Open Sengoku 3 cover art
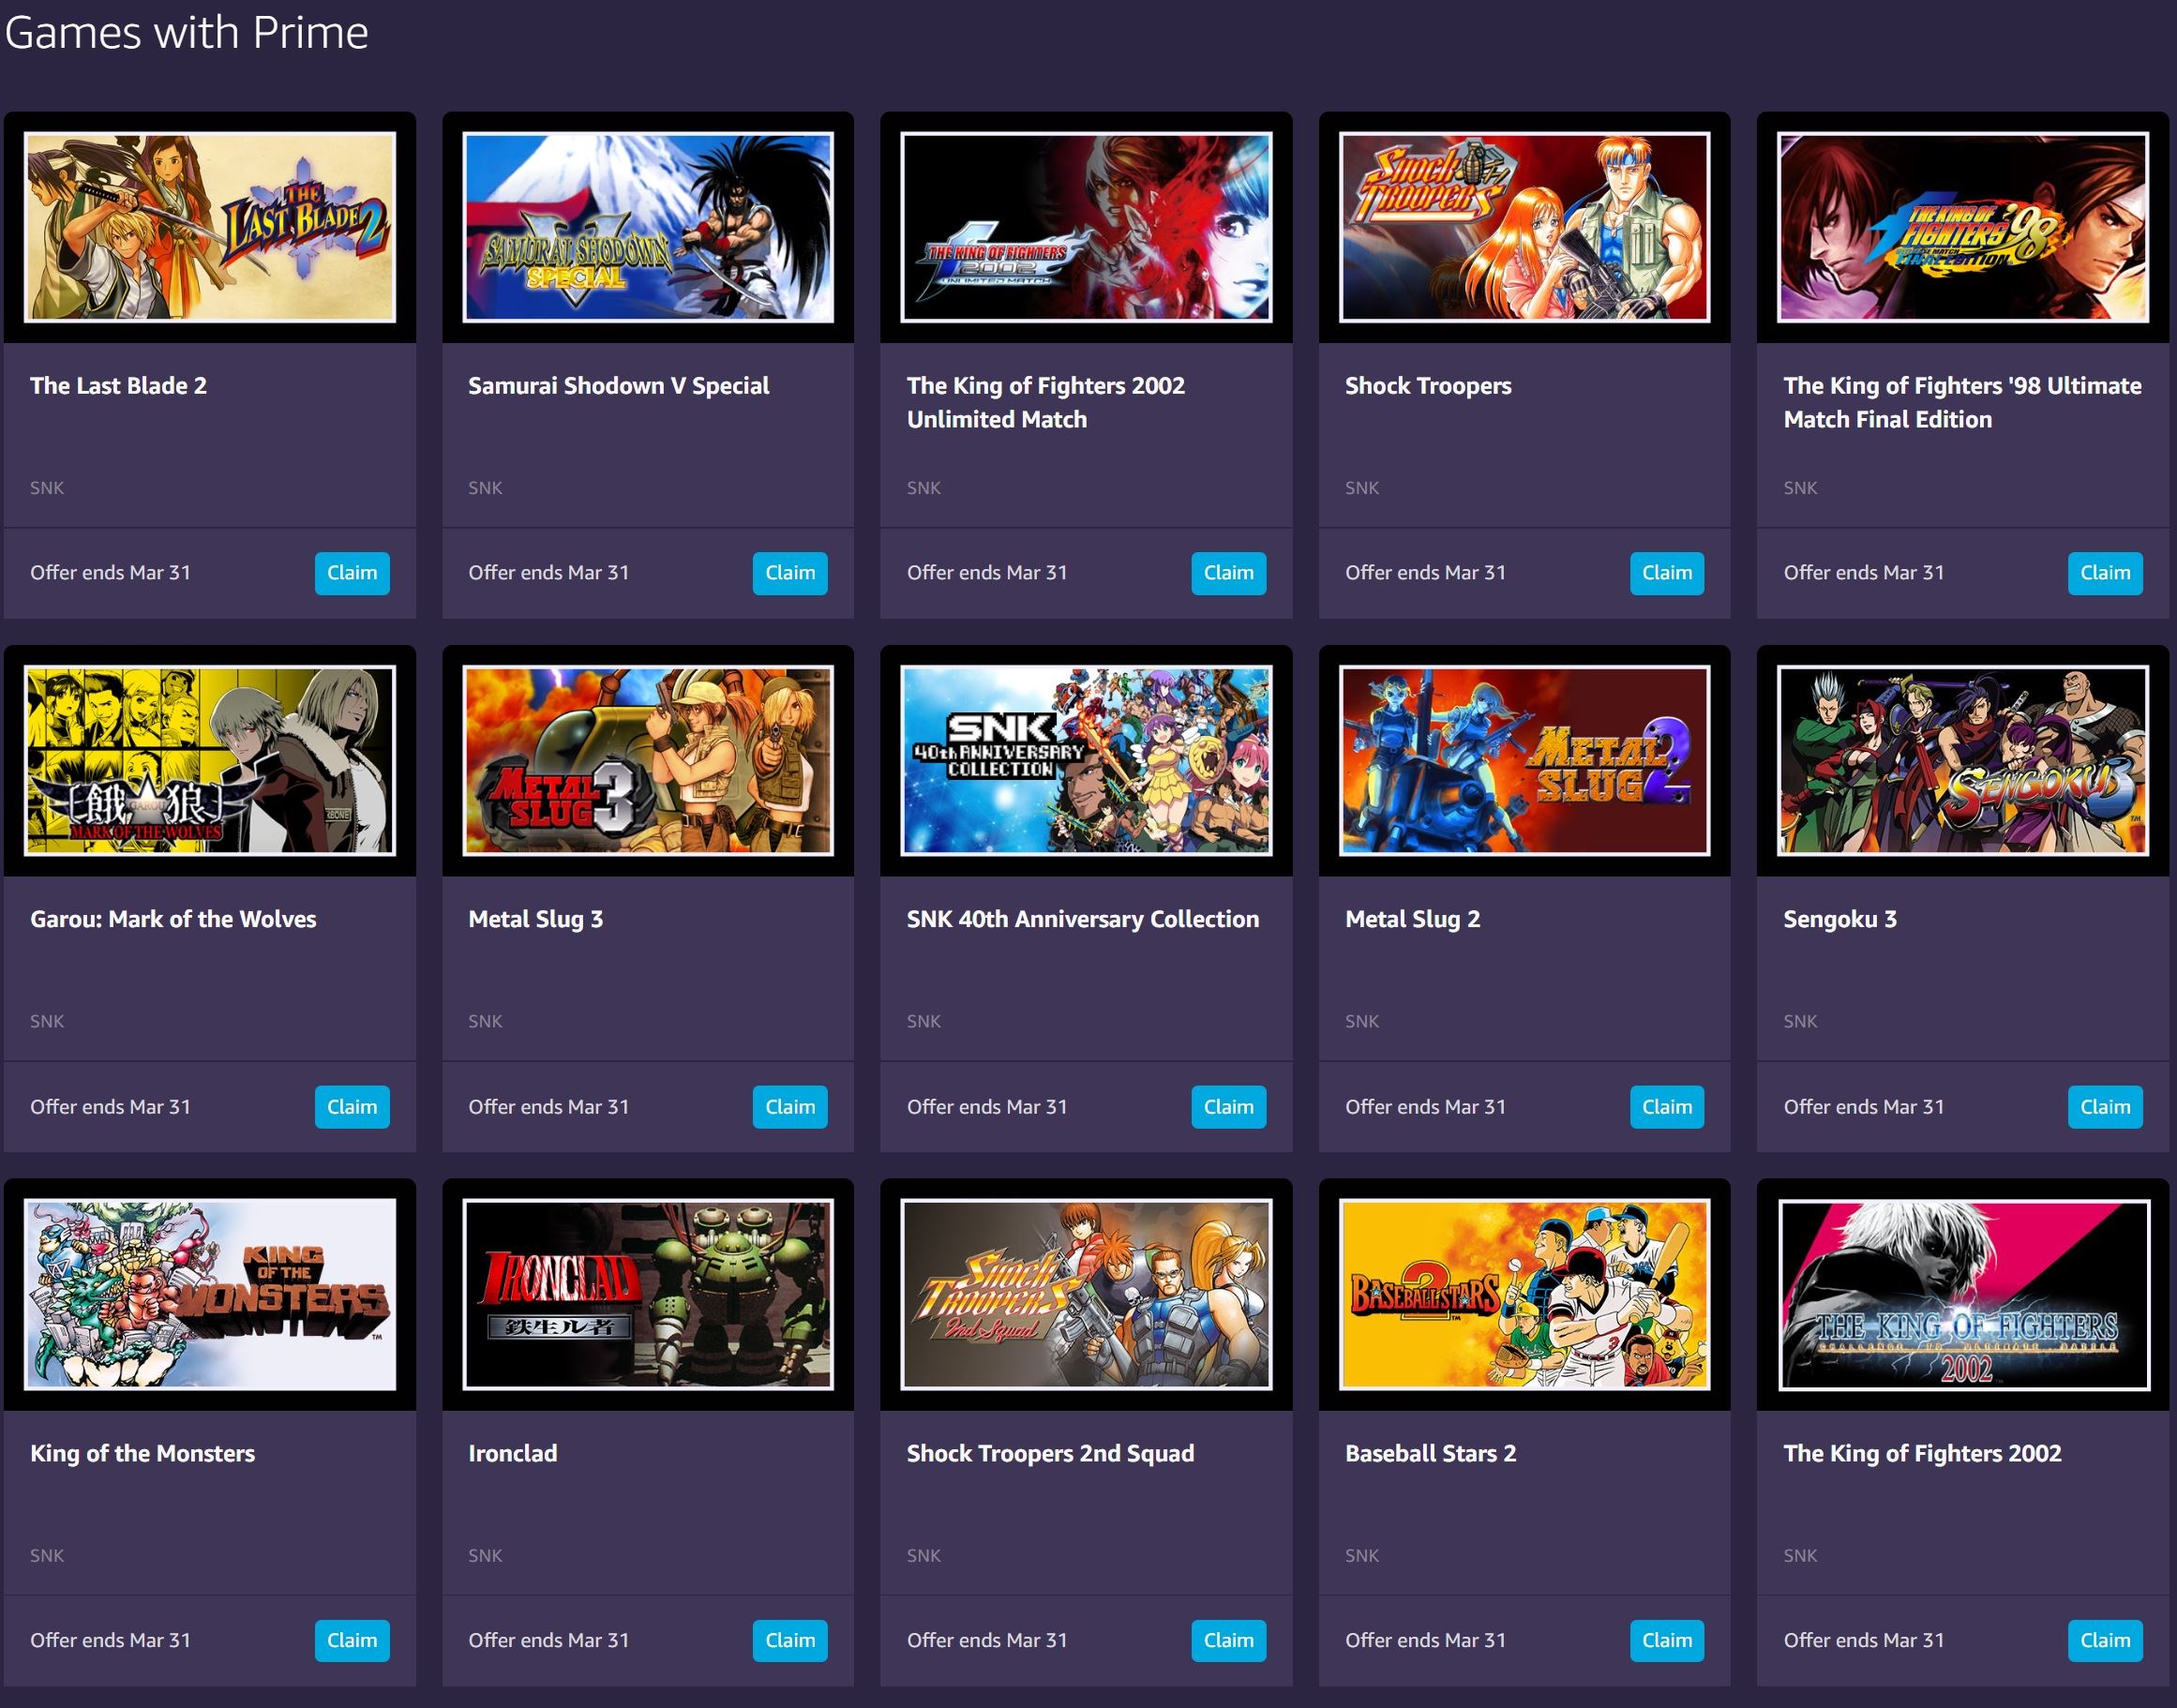This screenshot has height=1708, width=2177. point(1963,761)
